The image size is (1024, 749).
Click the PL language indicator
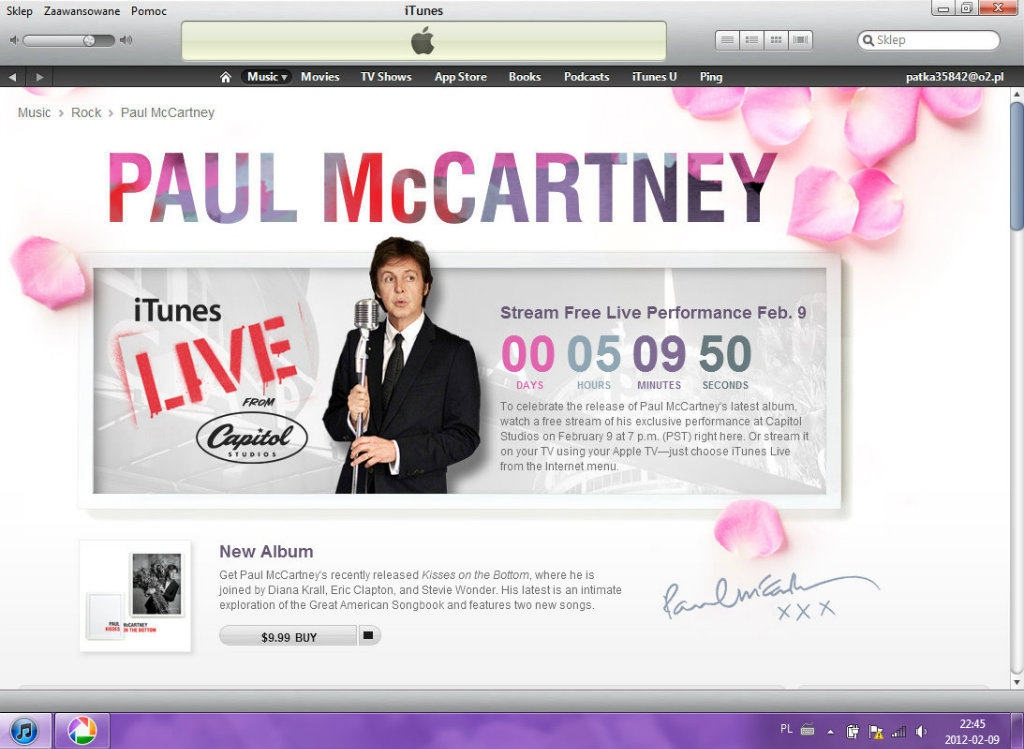click(786, 729)
